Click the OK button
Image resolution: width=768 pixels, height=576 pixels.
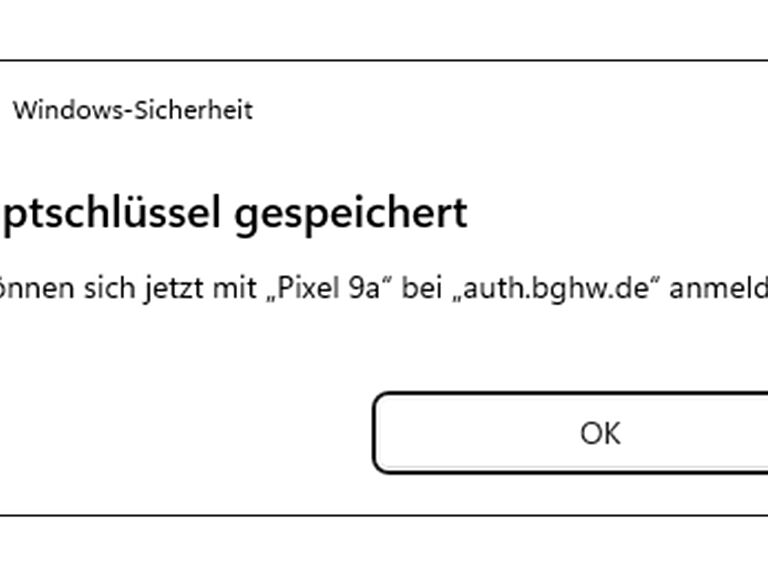[x=600, y=433]
